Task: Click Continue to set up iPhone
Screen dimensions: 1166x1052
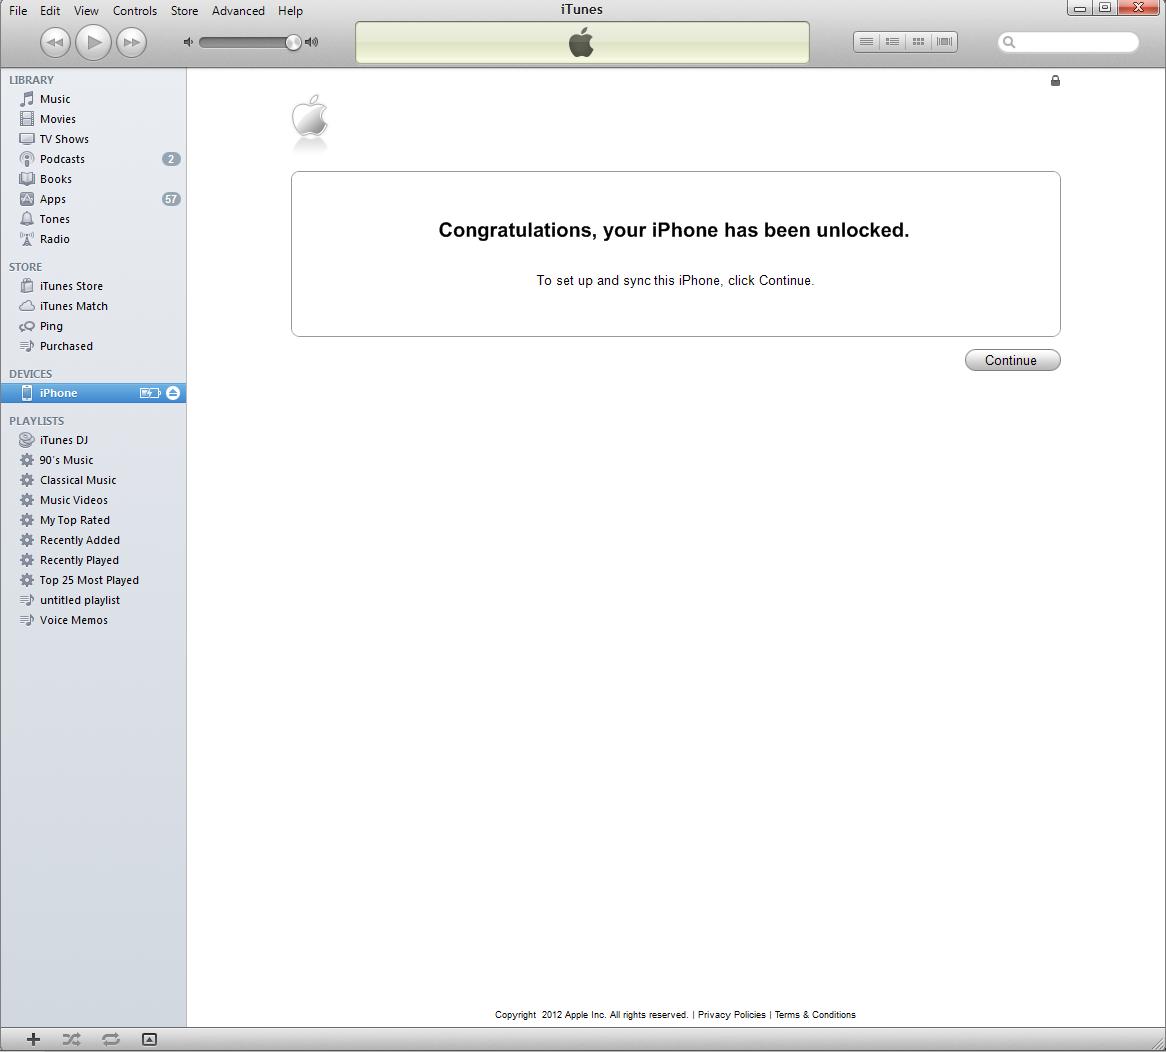Action: 1012,361
